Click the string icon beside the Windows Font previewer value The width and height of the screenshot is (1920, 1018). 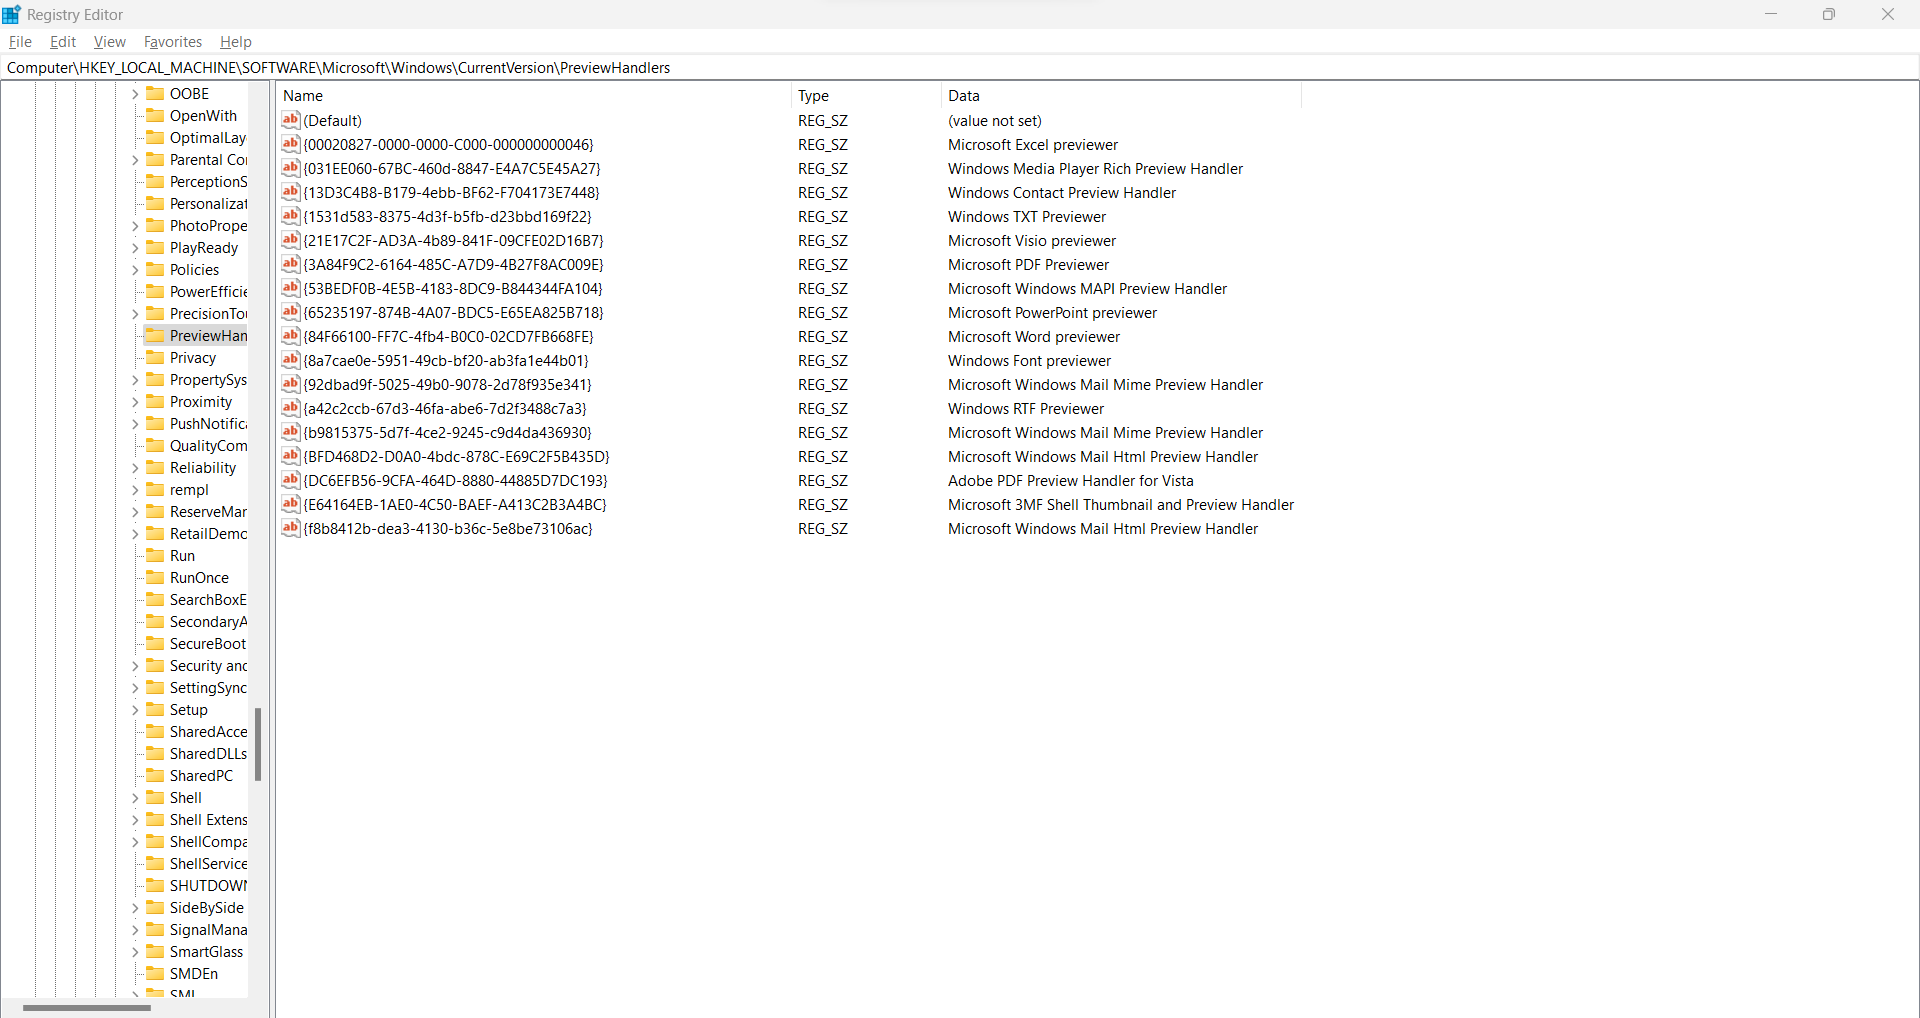(290, 360)
